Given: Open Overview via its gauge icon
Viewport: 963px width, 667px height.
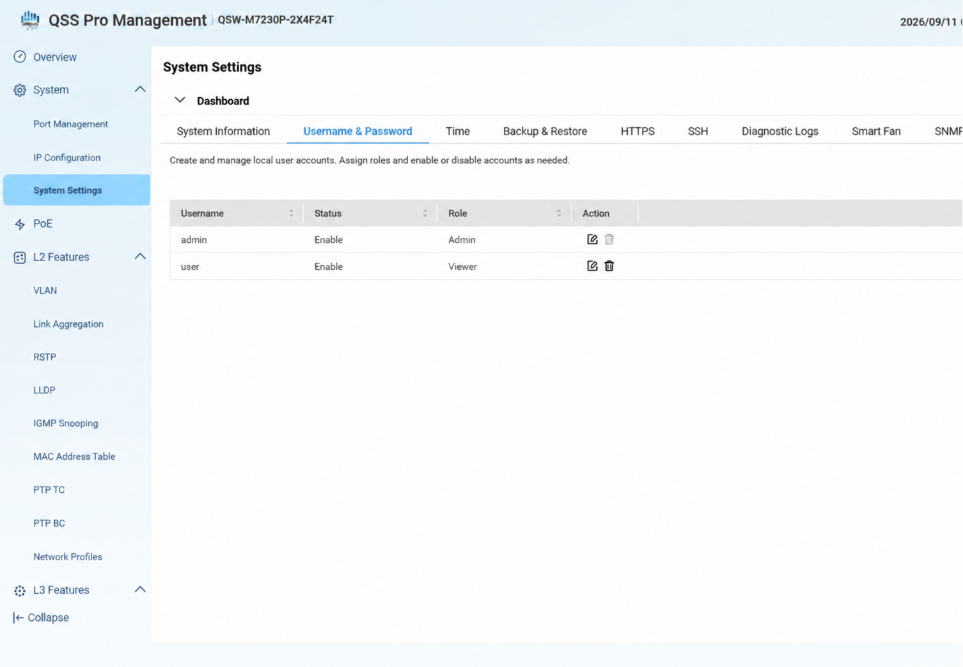Looking at the screenshot, I should click(x=20, y=57).
